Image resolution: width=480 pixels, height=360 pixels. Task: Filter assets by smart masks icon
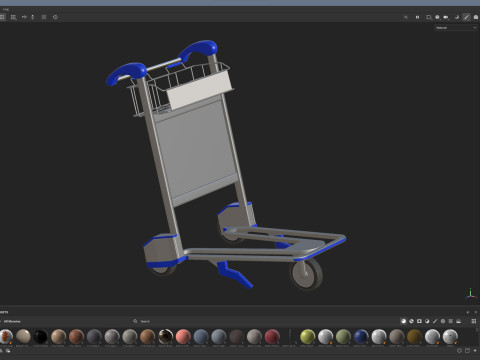[x=419, y=321]
